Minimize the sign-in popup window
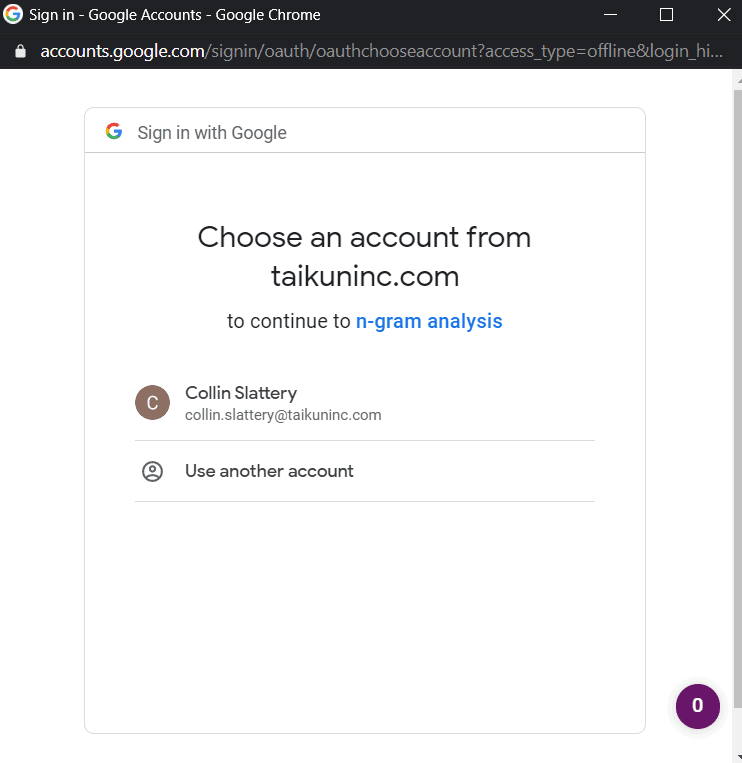Image resolution: width=742 pixels, height=763 pixels. click(610, 15)
